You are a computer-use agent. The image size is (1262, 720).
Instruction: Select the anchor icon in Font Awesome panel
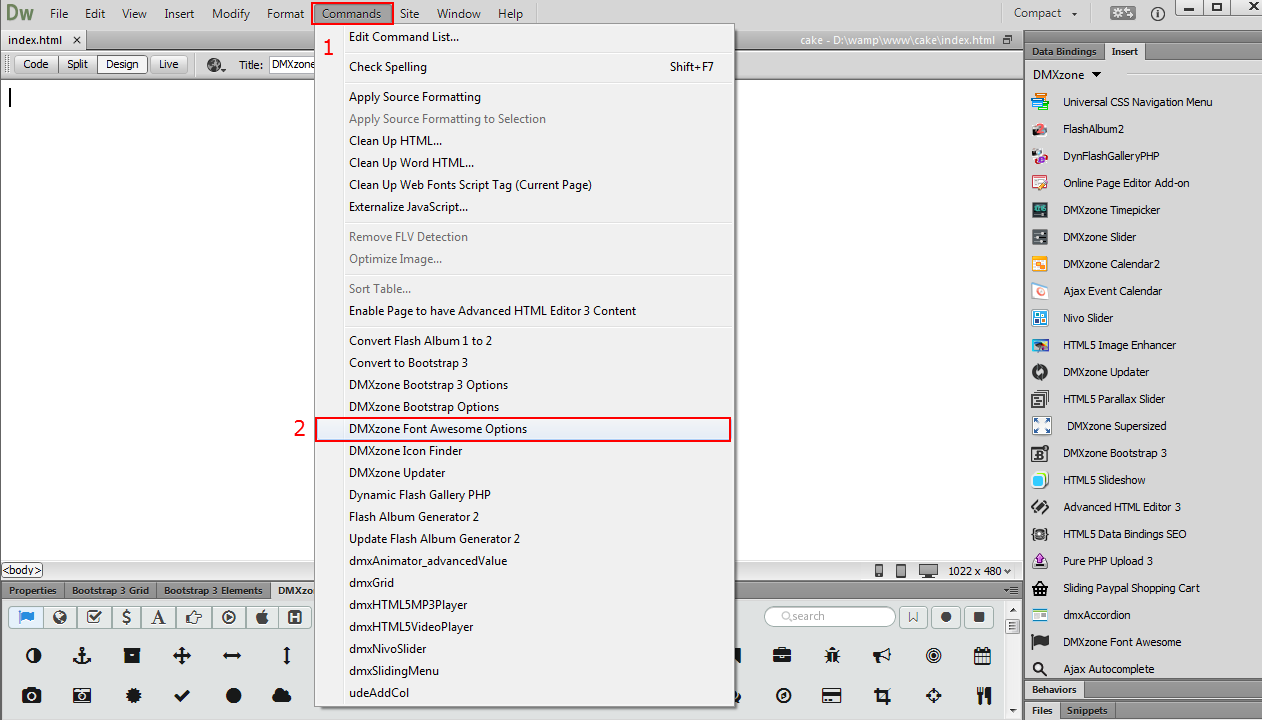point(83,656)
